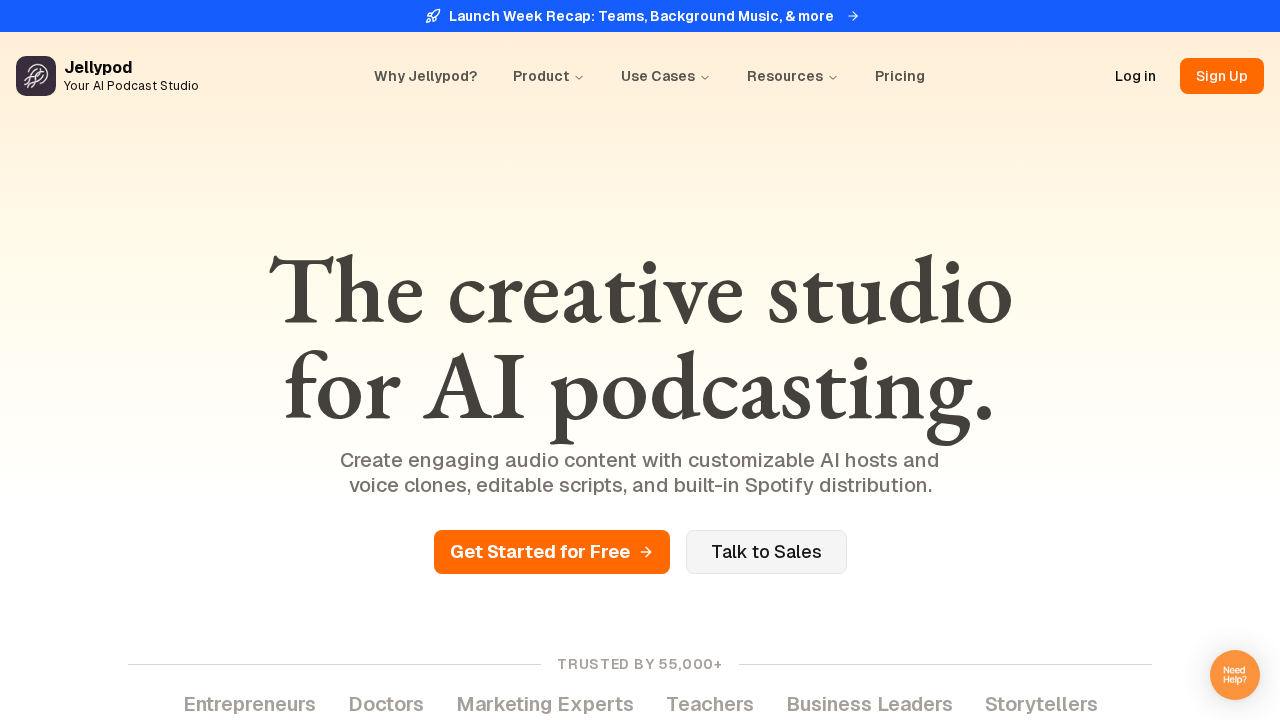Click the rocket icon in announcement banner
The height and width of the screenshot is (720, 1280).
pos(433,16)
